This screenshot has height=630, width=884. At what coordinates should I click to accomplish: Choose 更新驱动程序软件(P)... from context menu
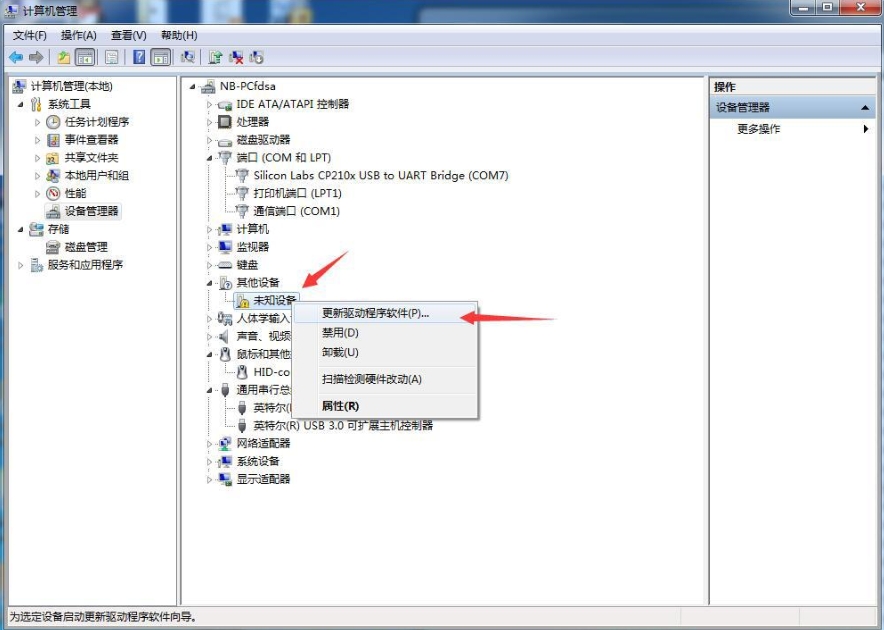pos(375,313)
